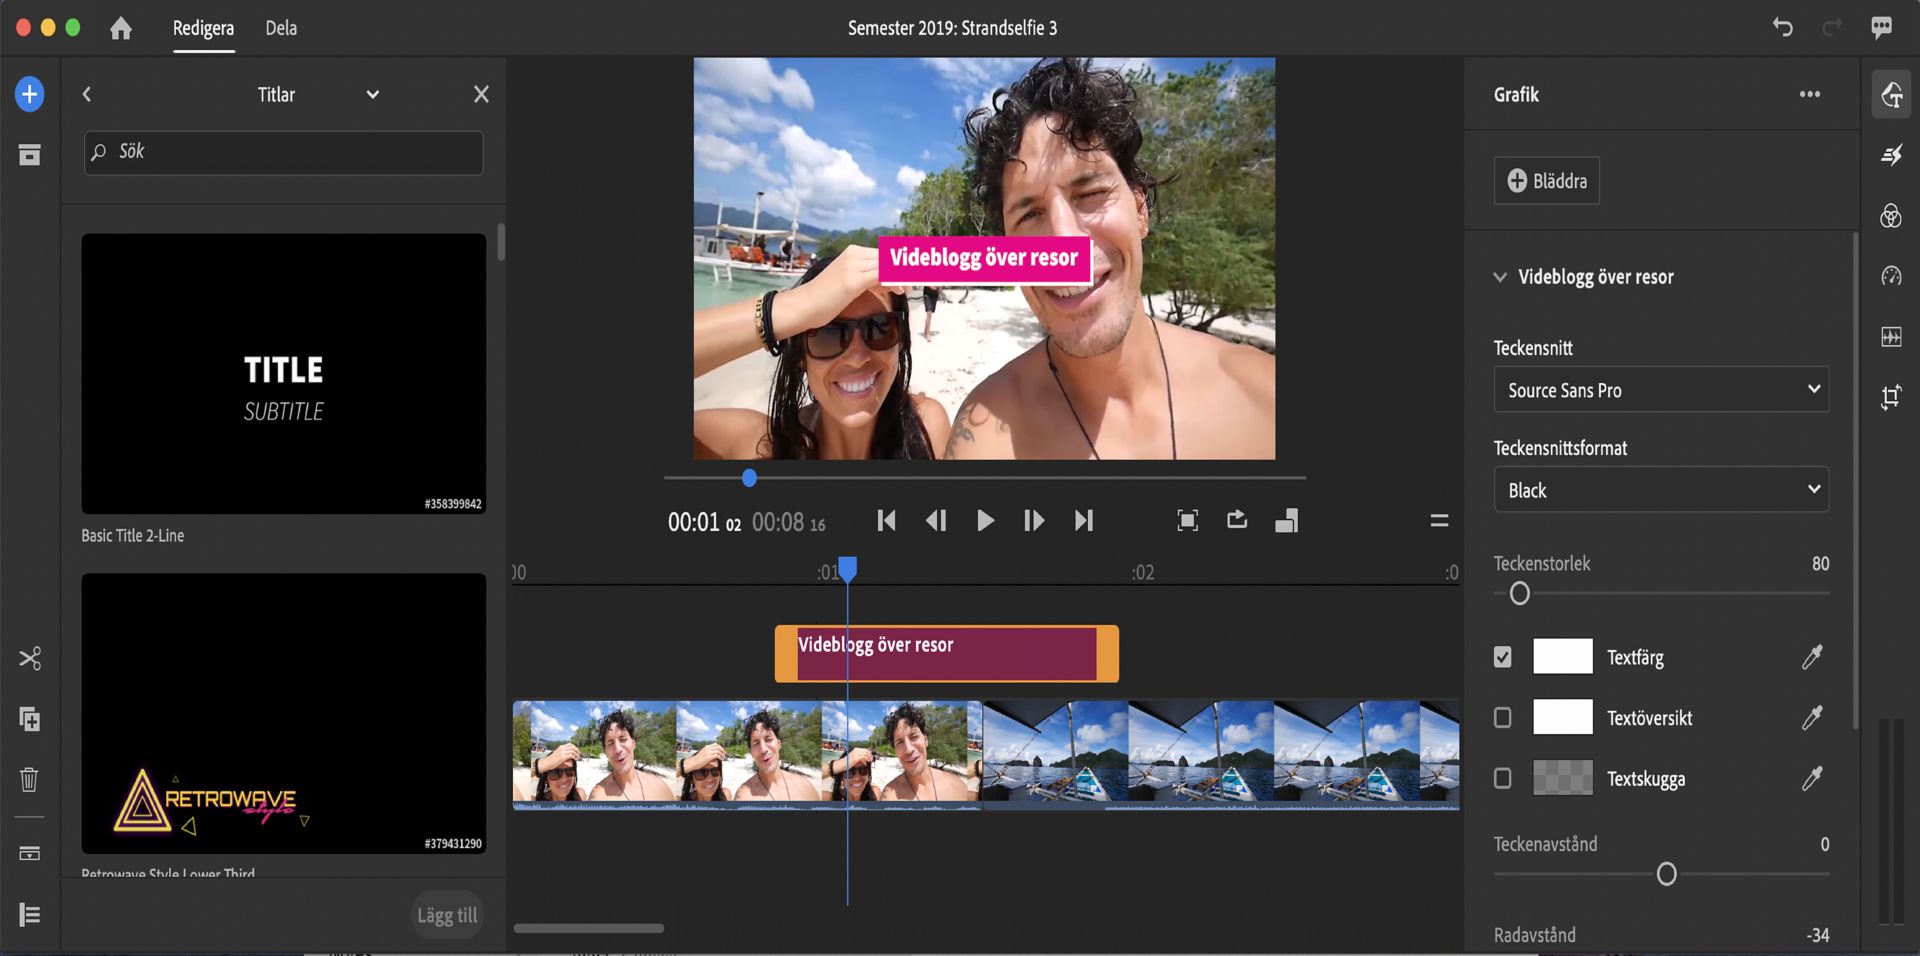Delete the selected clip with trash icon

click(x=29, y=779)
